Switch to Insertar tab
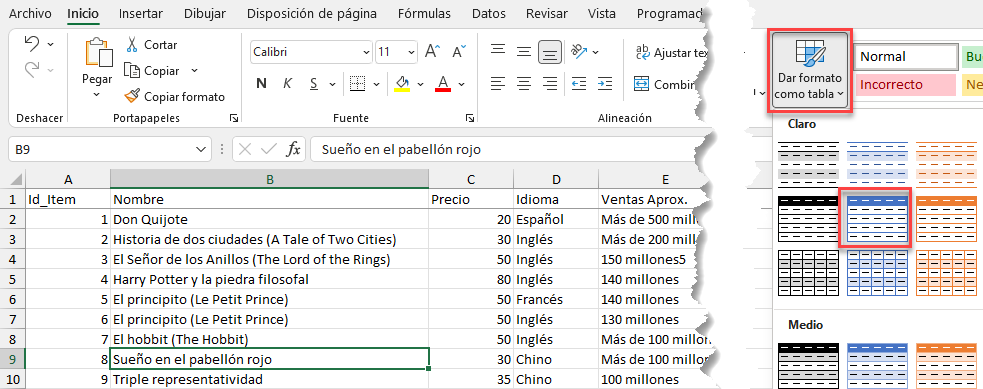 [140, 13]
